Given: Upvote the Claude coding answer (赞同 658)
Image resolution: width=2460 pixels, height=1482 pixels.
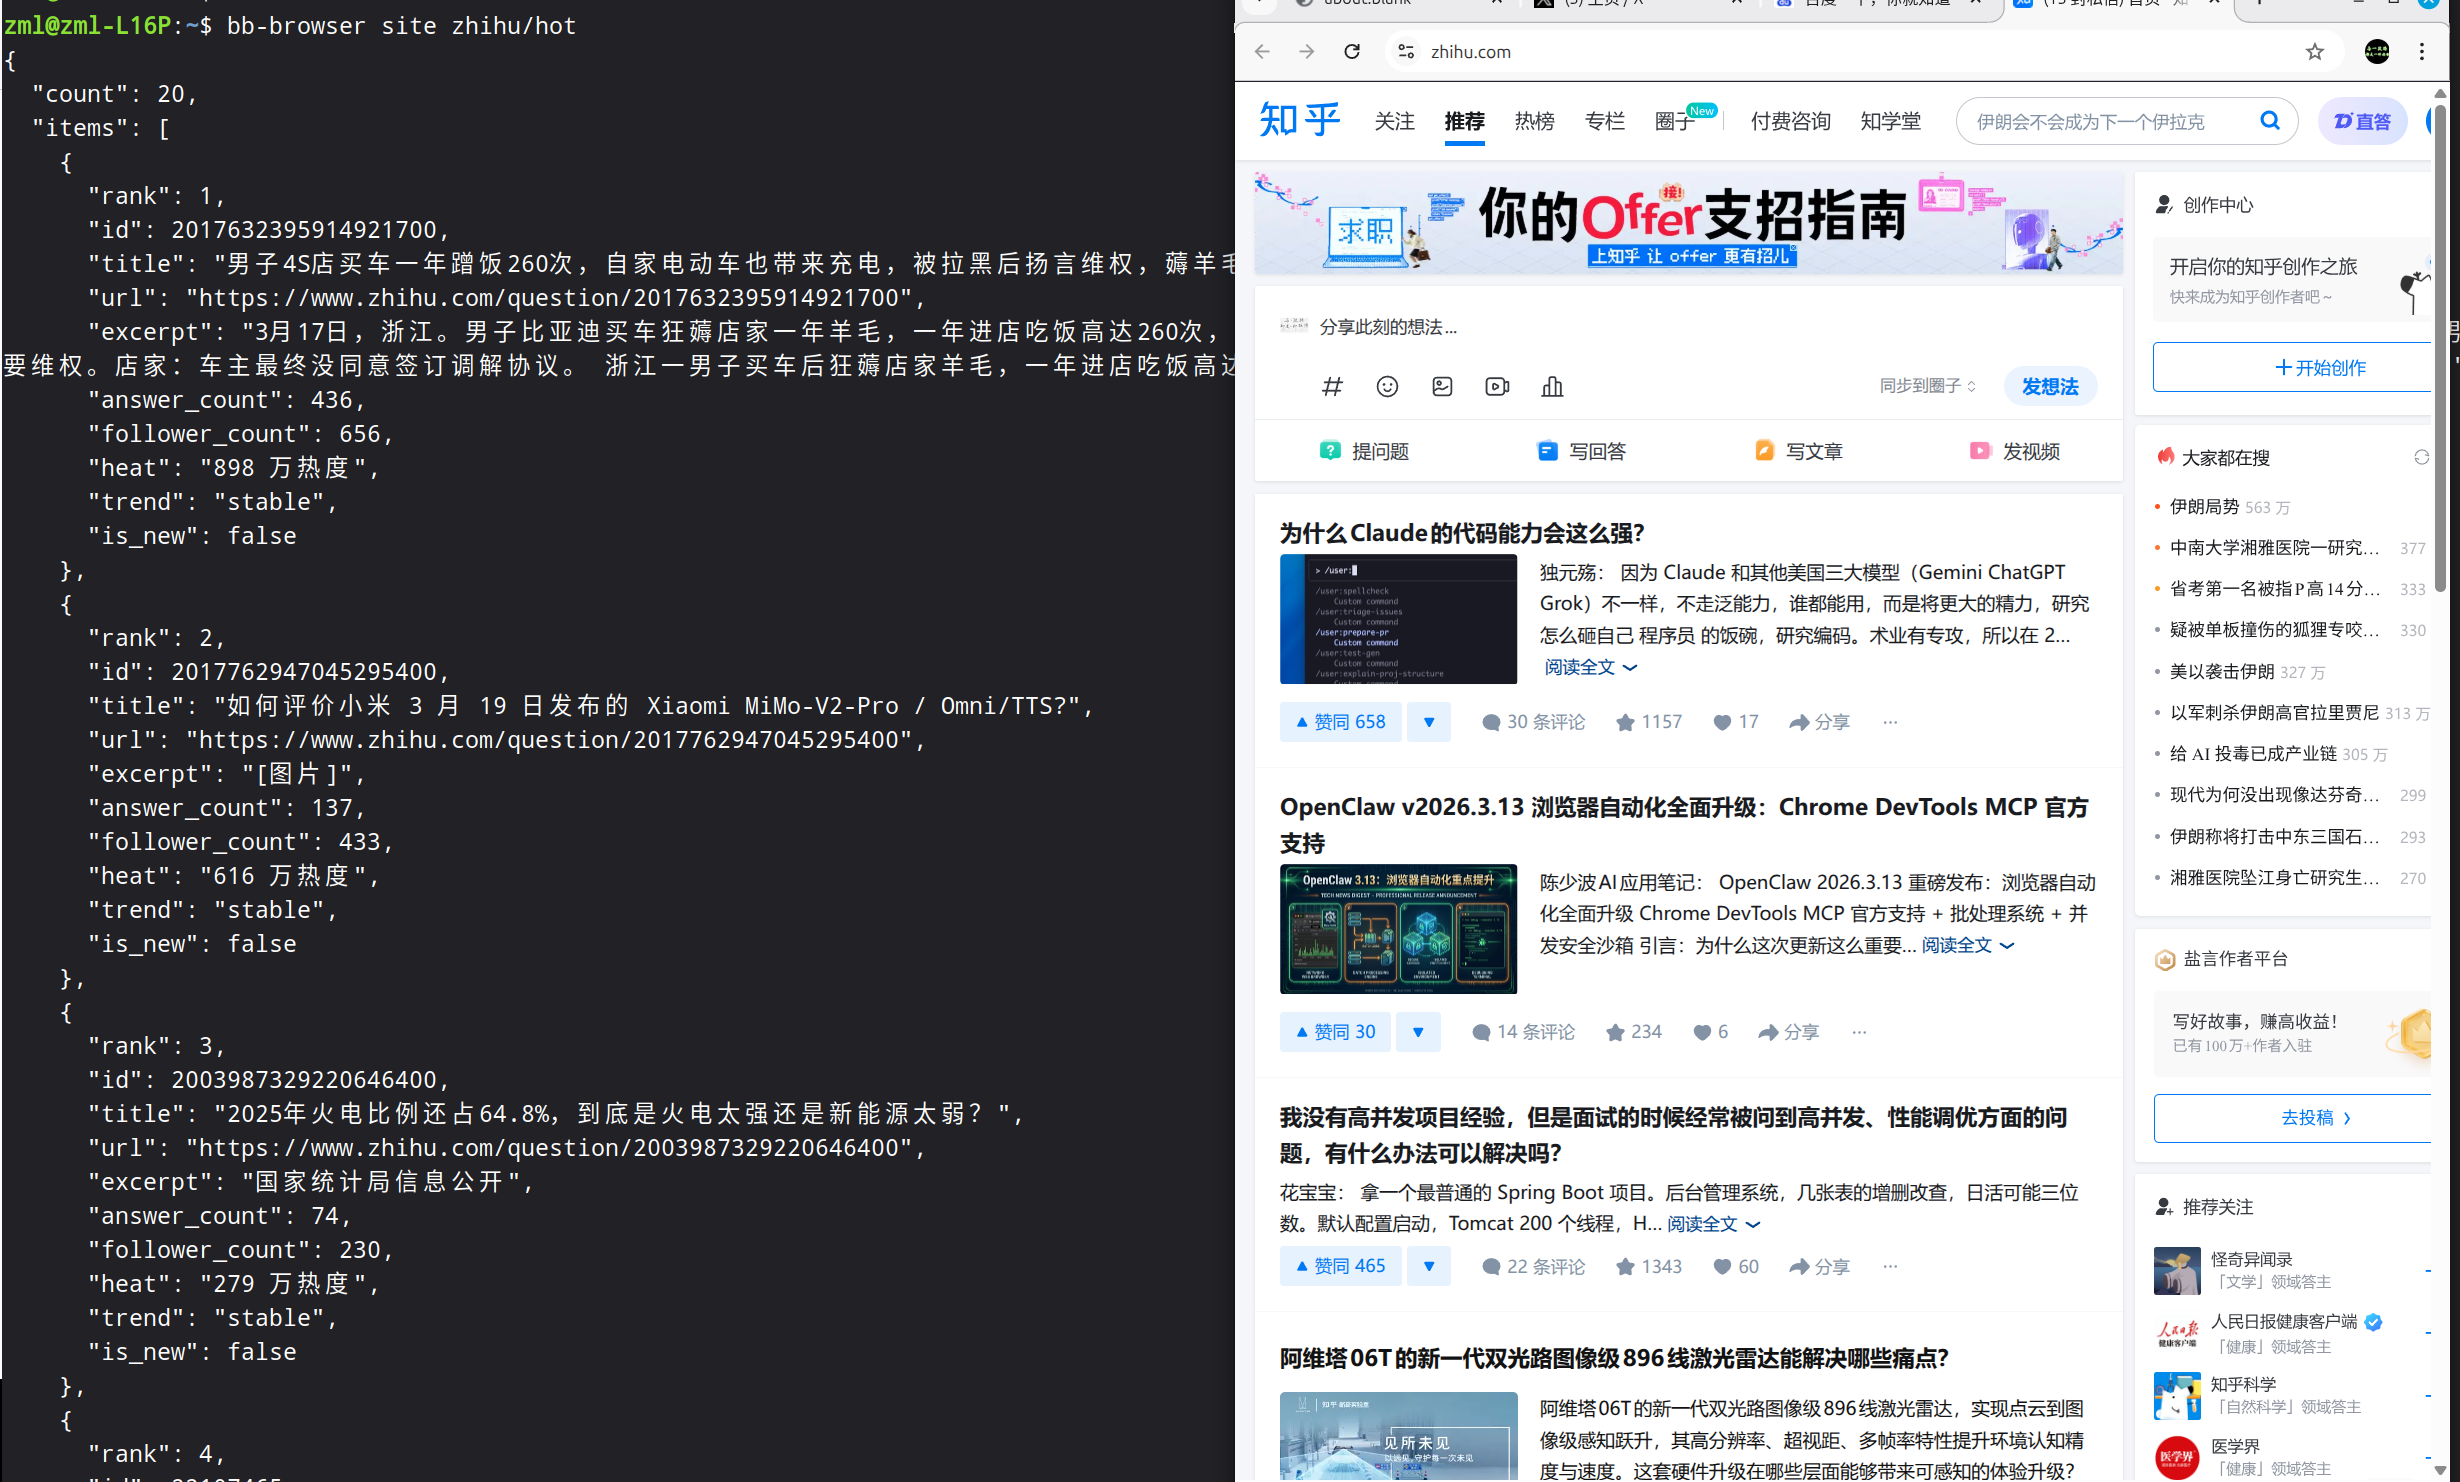Looking at the screenshot, I should coord(1339,722).
